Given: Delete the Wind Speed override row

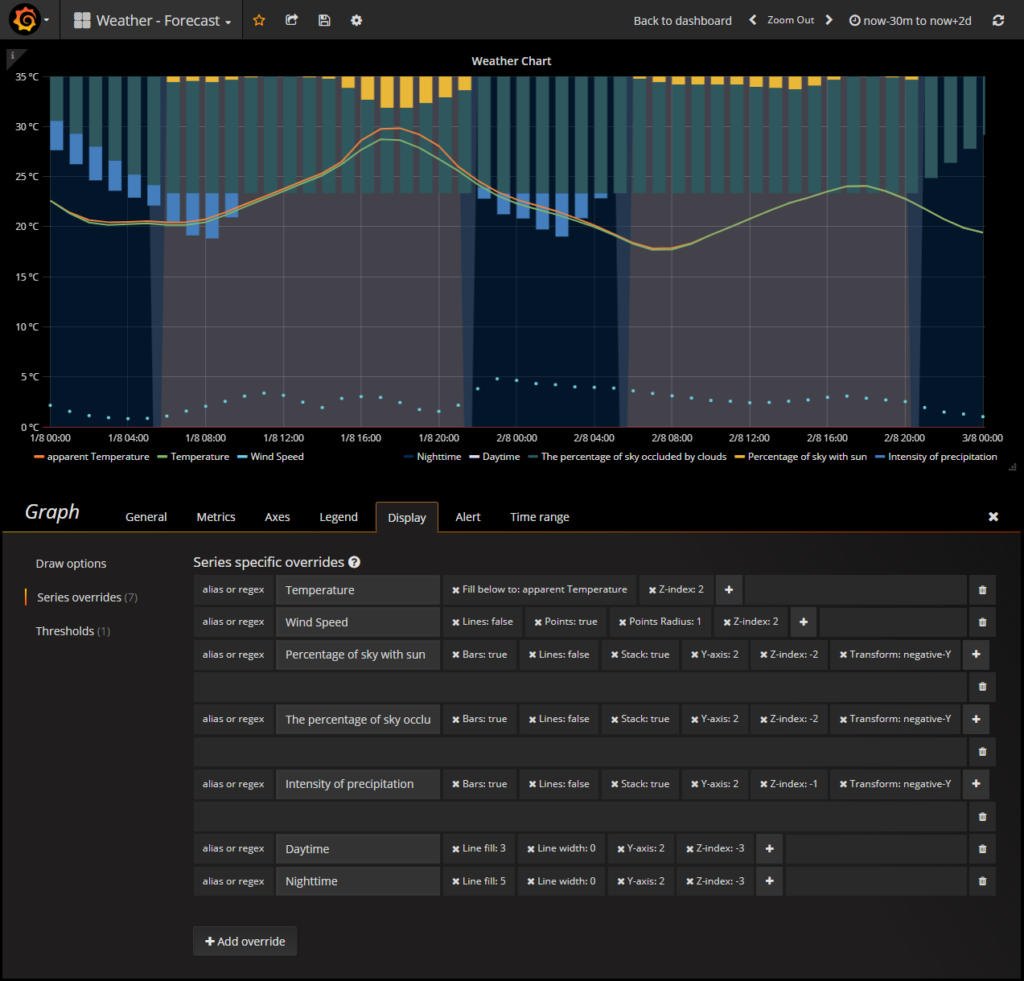Looking at the screenshot, I should (x=982, y=622).
